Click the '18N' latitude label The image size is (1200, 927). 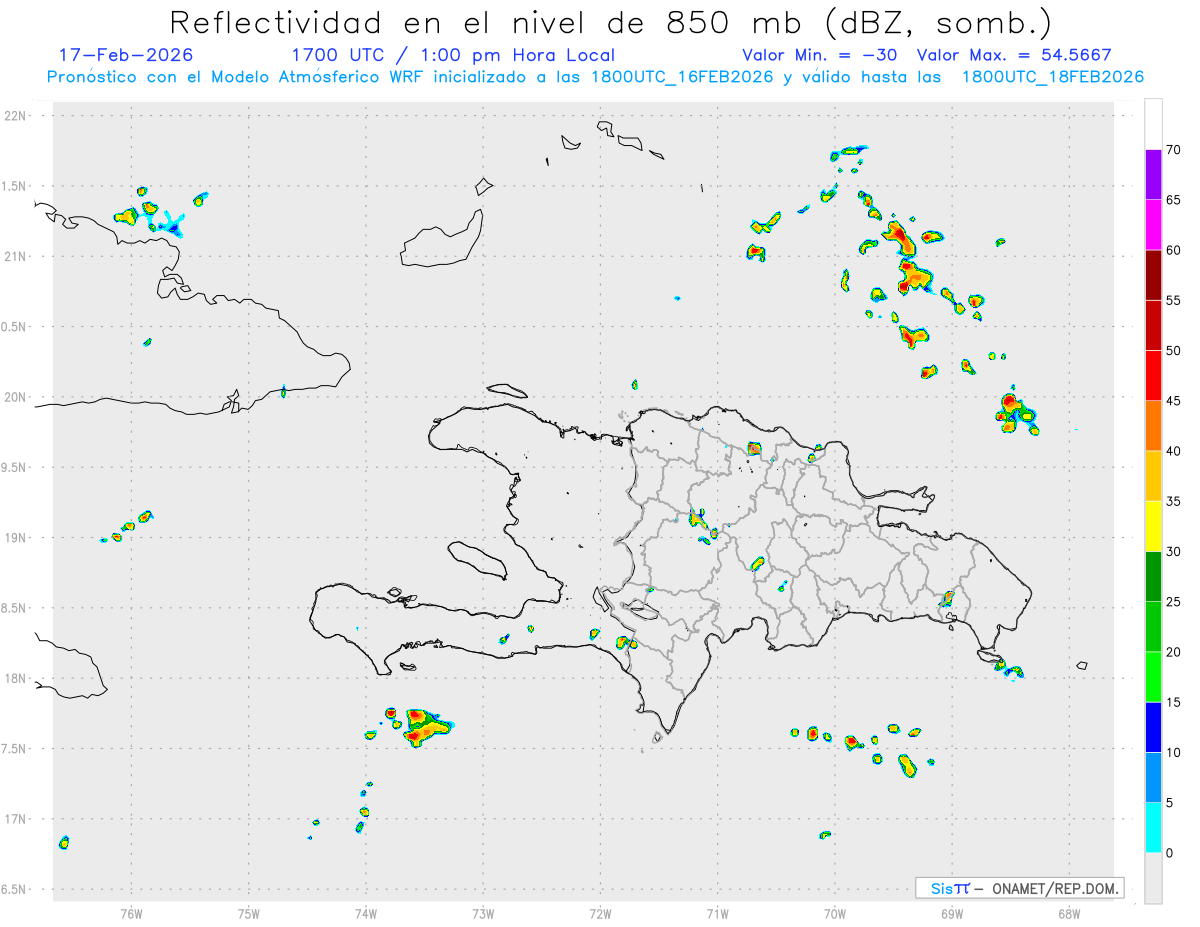pyautogui.click(x=16, y=678)
